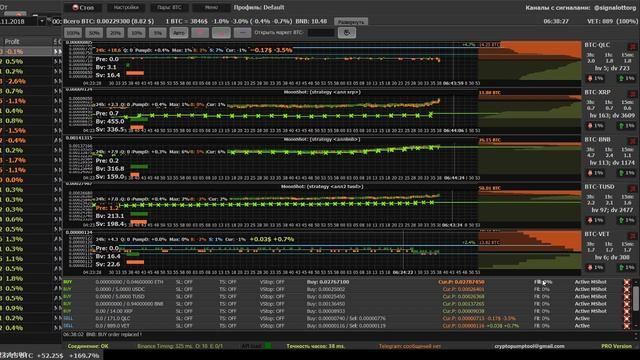Cancel the TUSD buy order with red X
The height and width of the screenshot is (360, 640).
click(627, 297)
